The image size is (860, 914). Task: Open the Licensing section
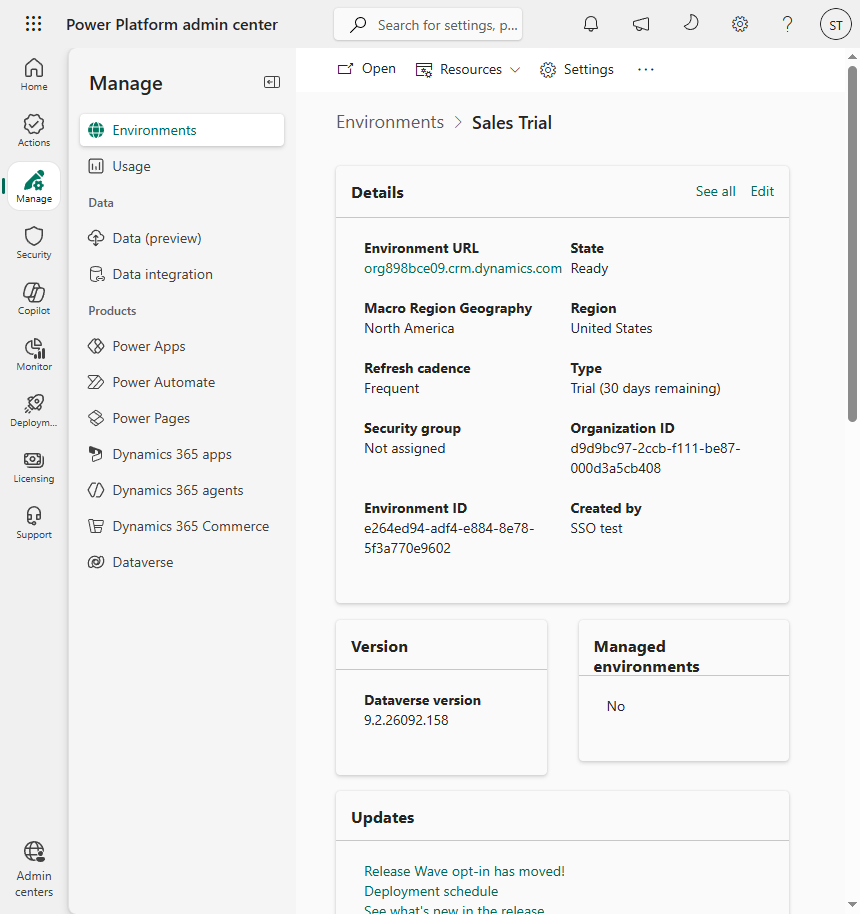[x=34, y=466]
